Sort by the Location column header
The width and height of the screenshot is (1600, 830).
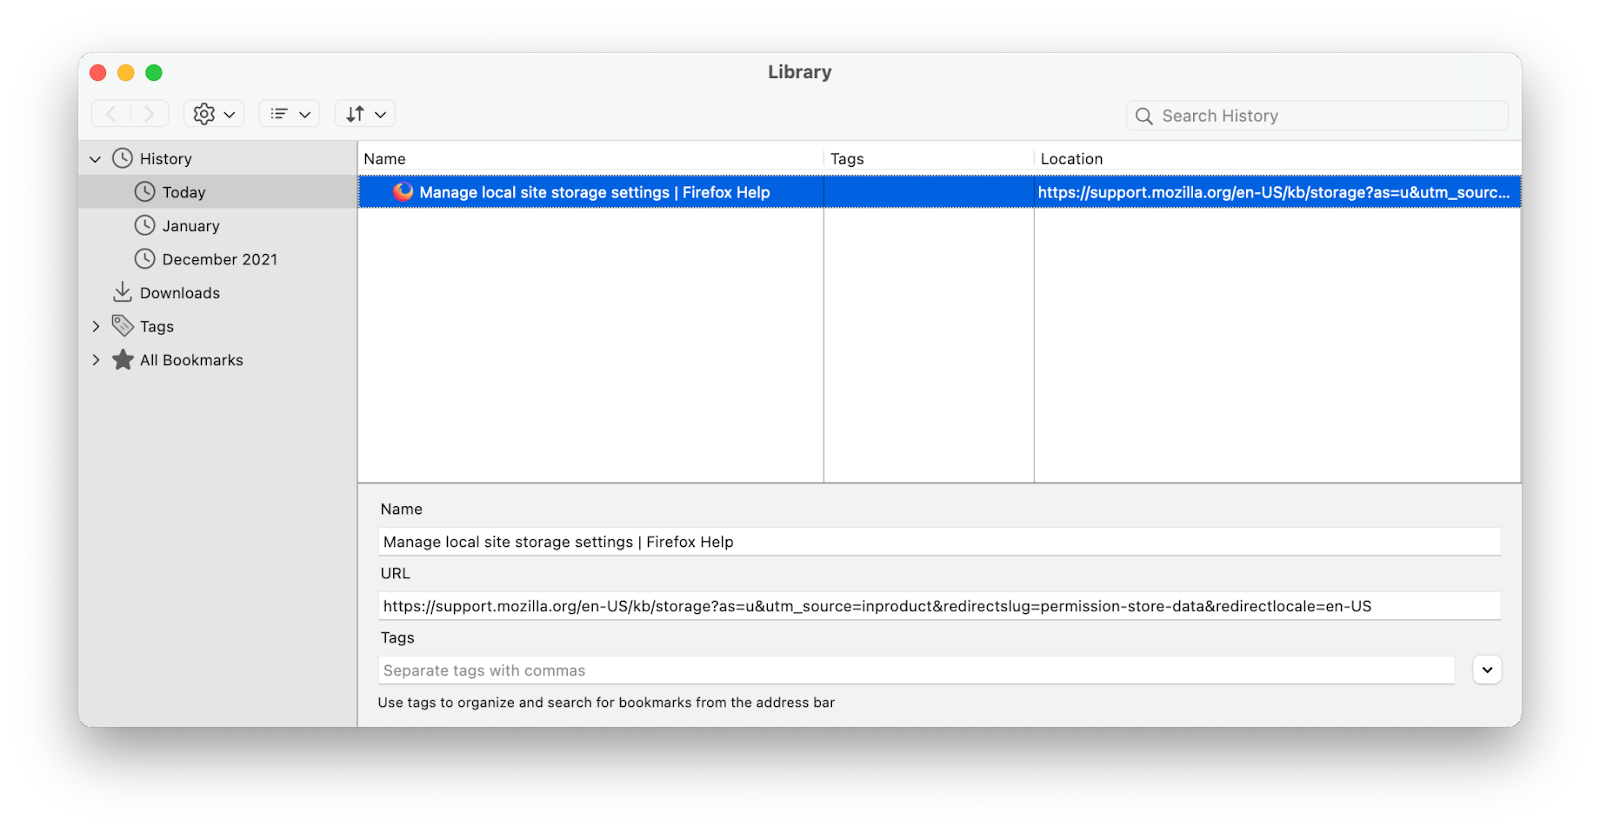point(1278,159)
